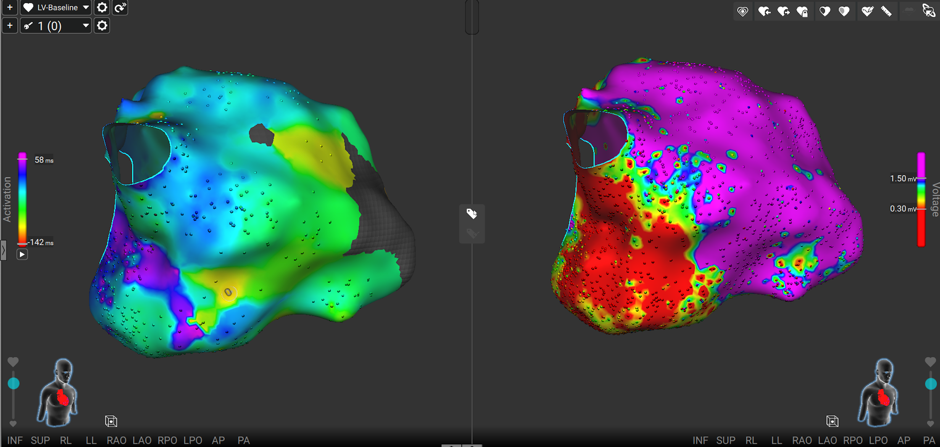Click the heart with lock icon
This screenshot has width=941, height=447.
803,11
